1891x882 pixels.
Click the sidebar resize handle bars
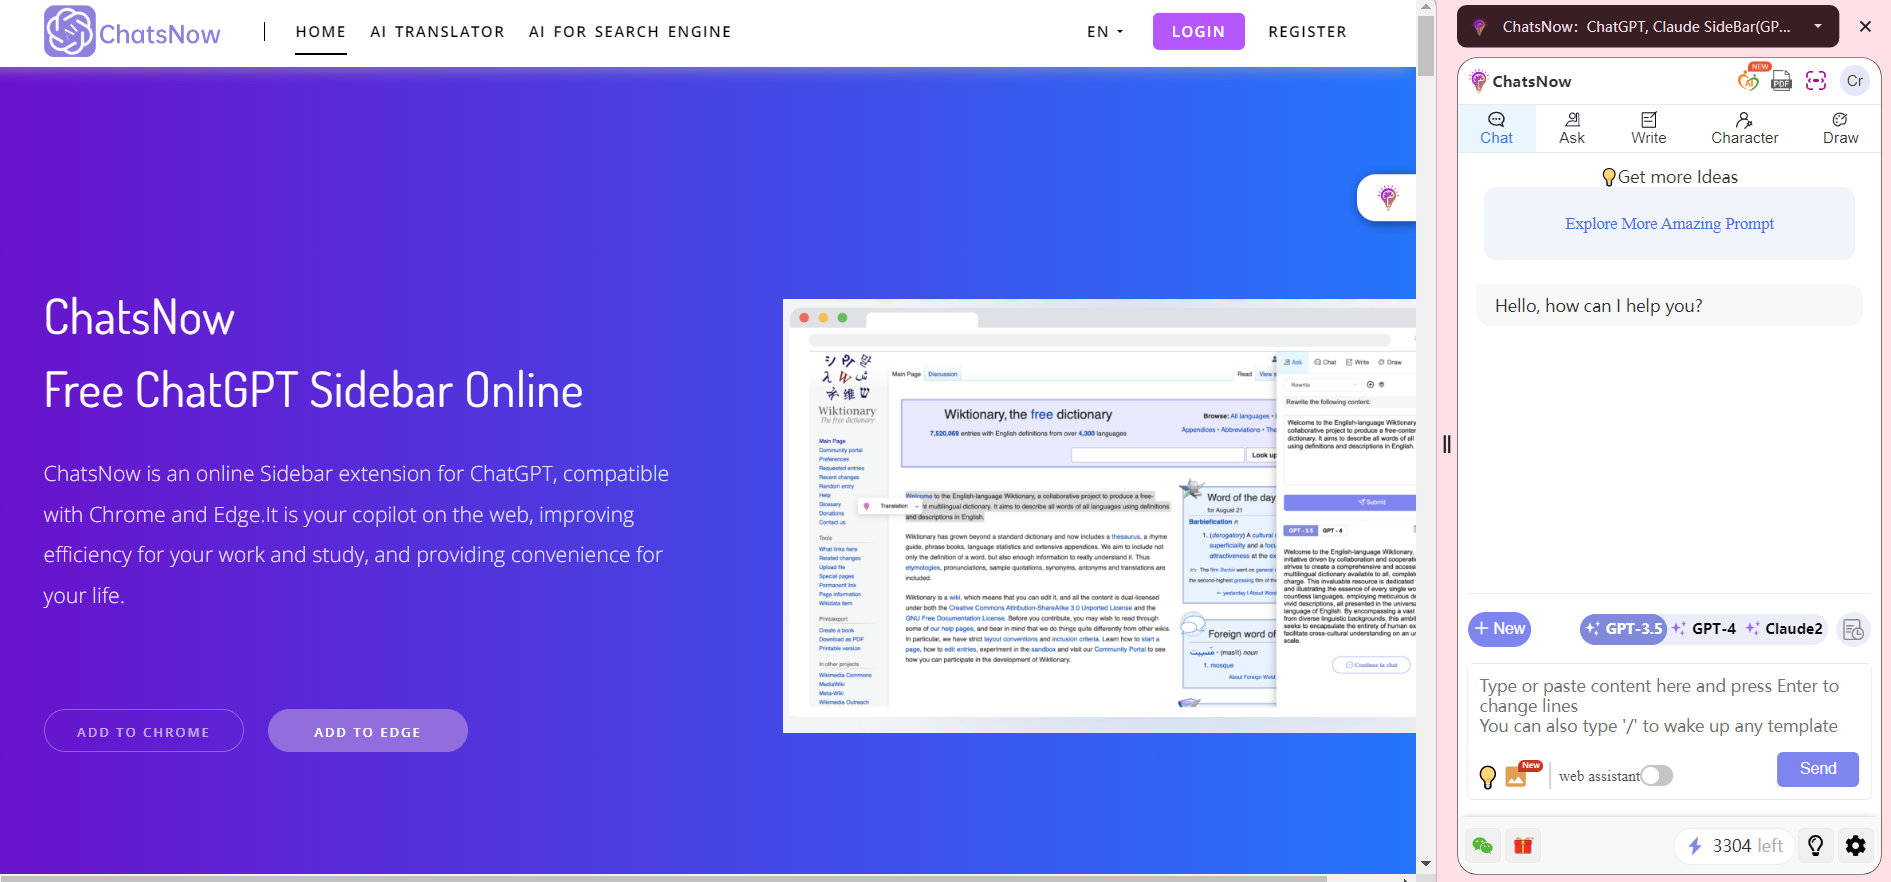tap(1447, 444)
